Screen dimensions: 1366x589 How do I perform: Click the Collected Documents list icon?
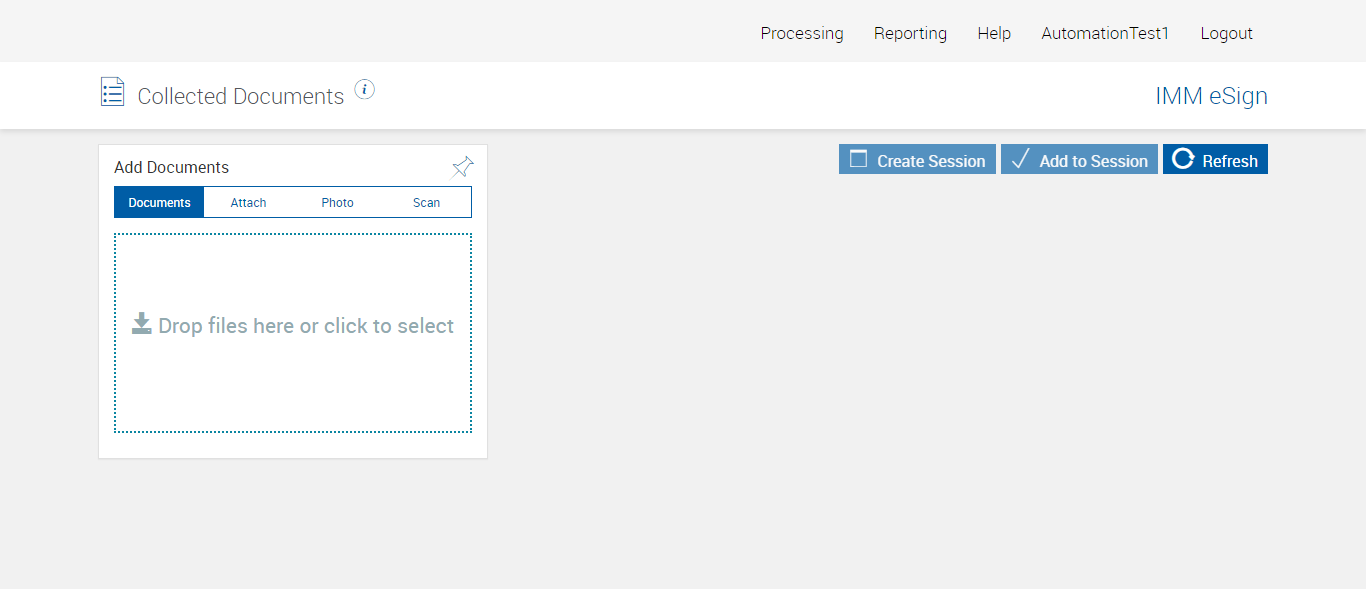pyautogui.click(x=112, y=92)
